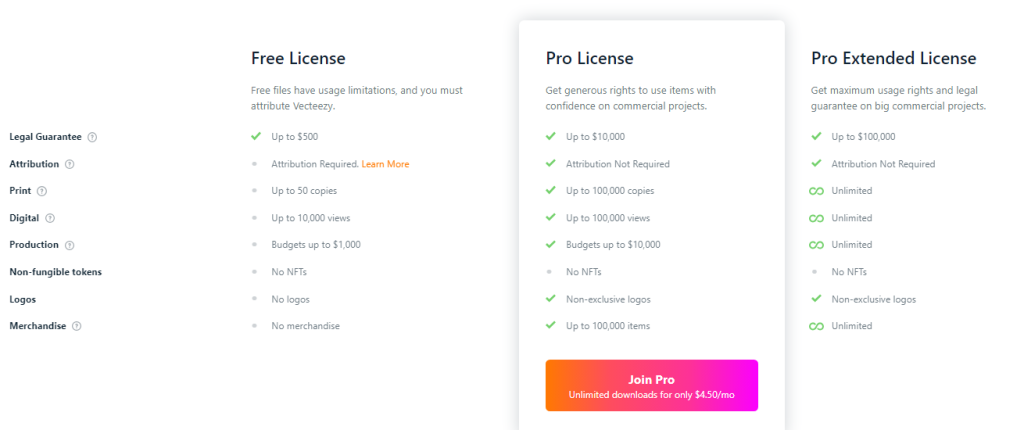The width and height of the screenshot is (1024, 430).
Task: Click the help icon beside Legal Guarantee
Action: pos(92,137)
